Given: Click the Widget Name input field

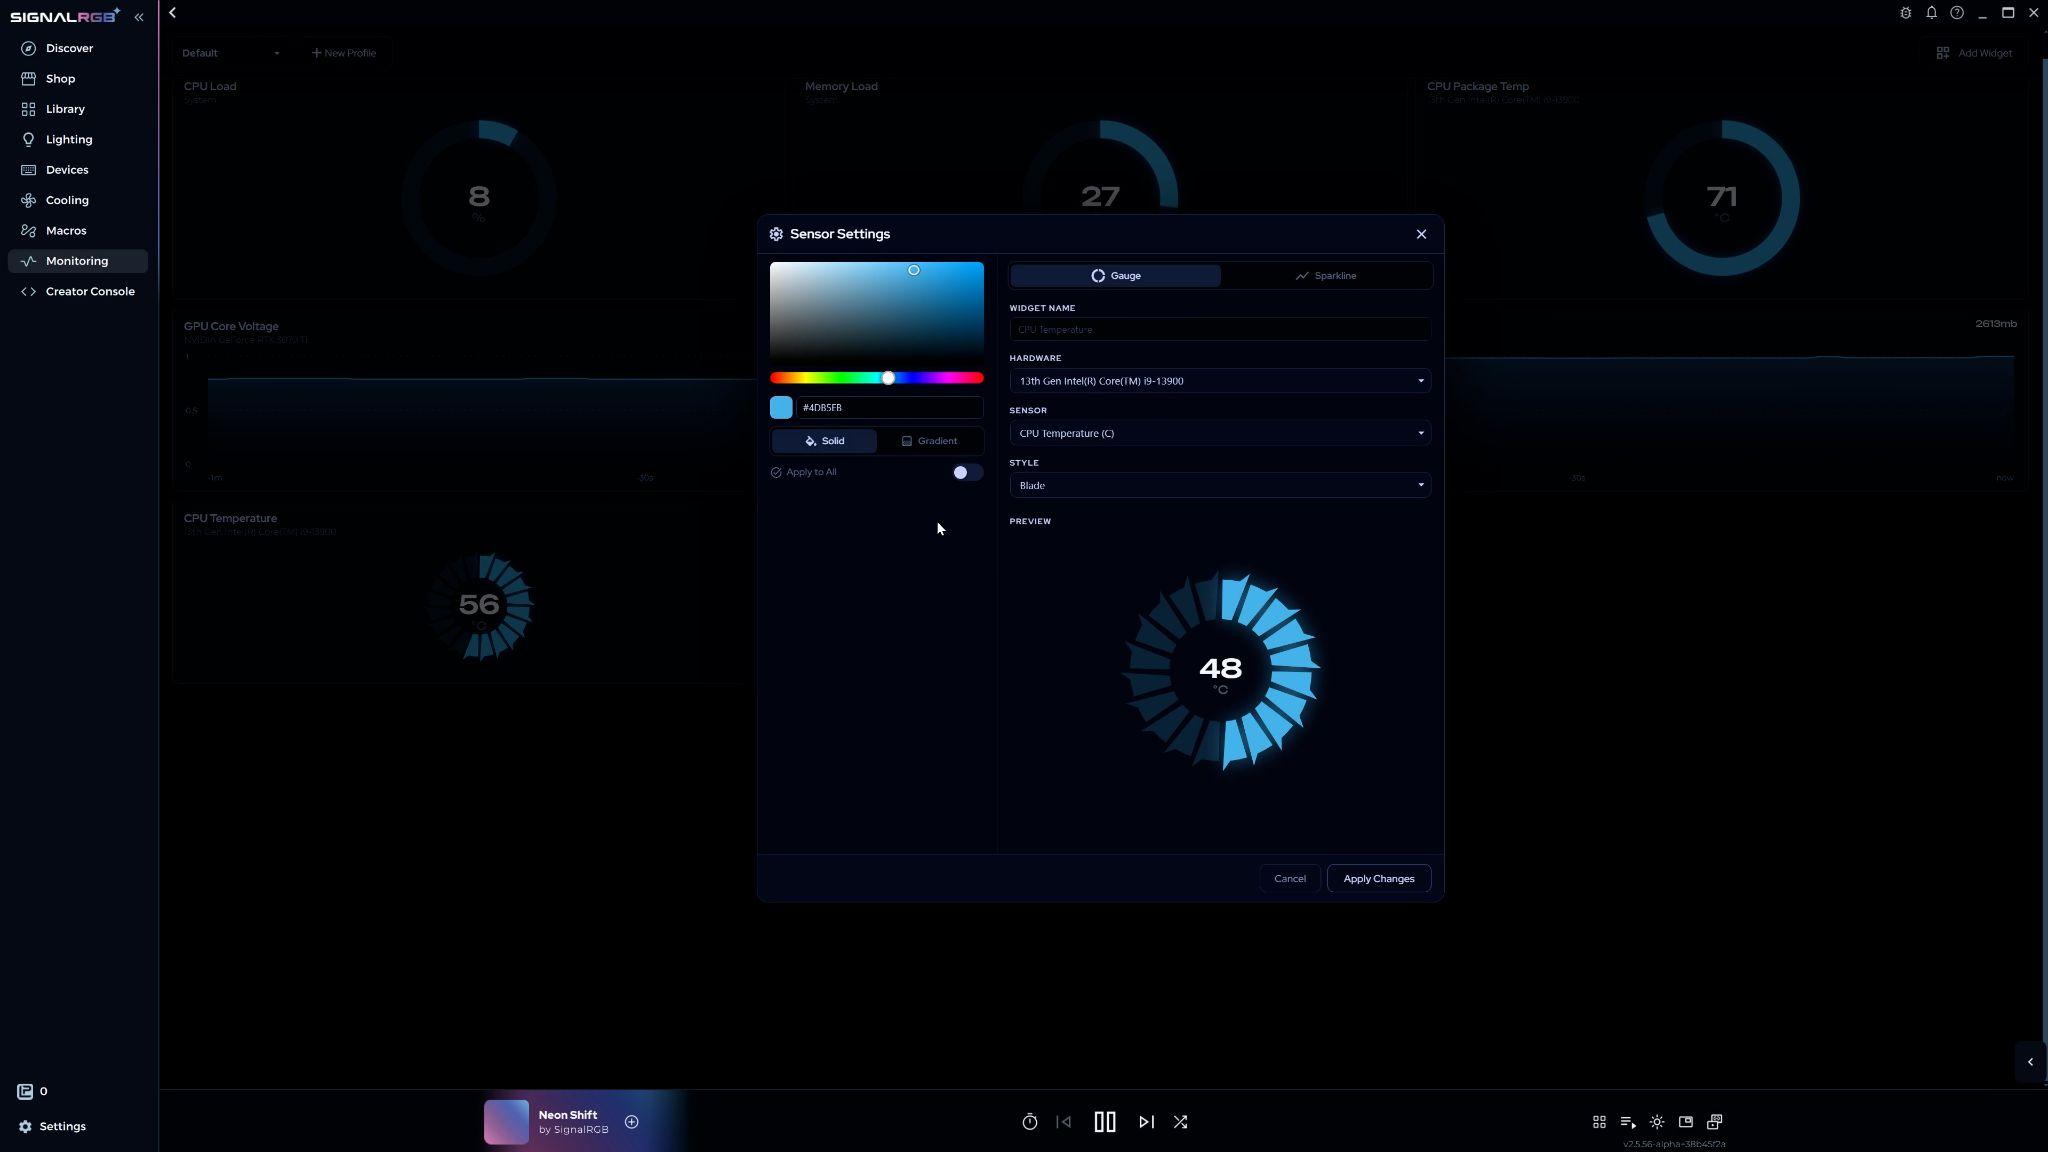Looking at the screenshot, I should (1220, 329).
